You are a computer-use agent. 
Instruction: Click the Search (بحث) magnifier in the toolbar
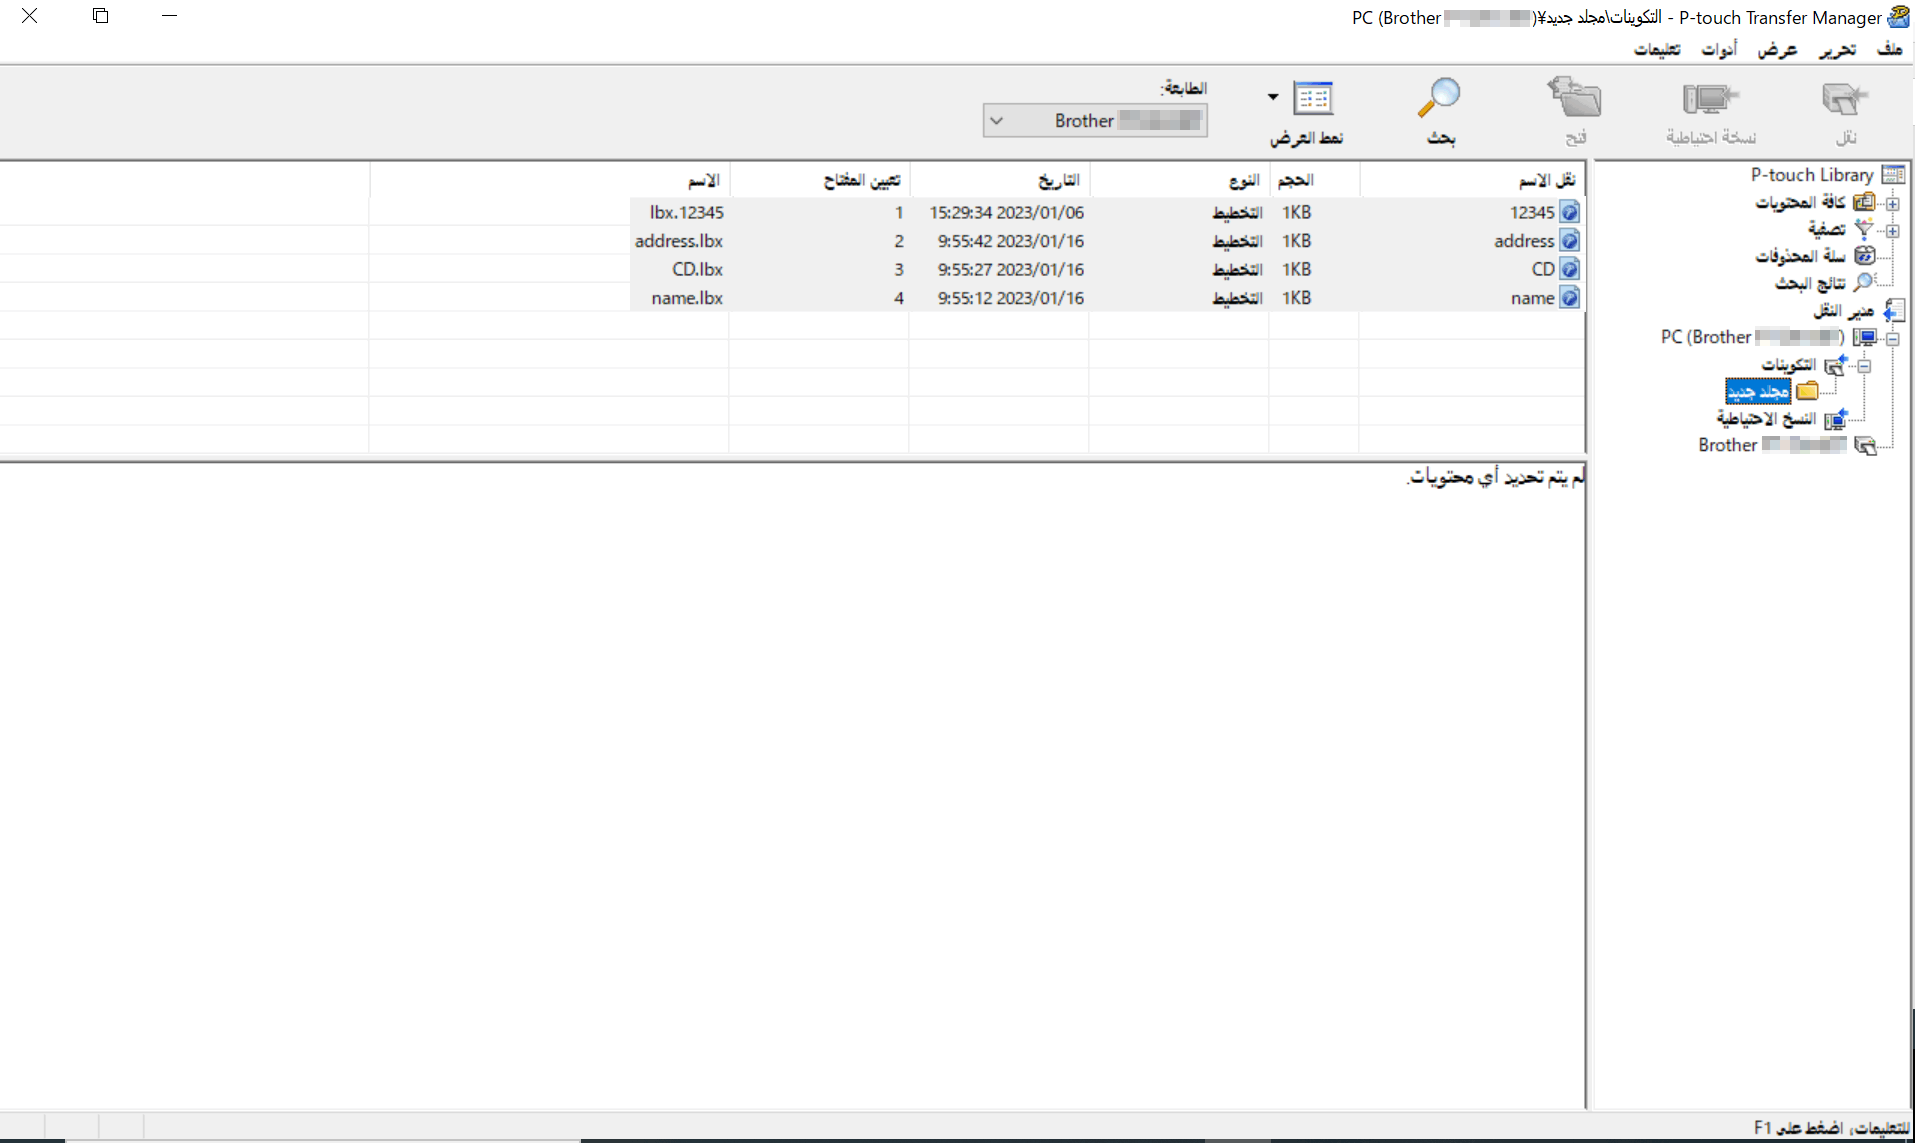1440,99
